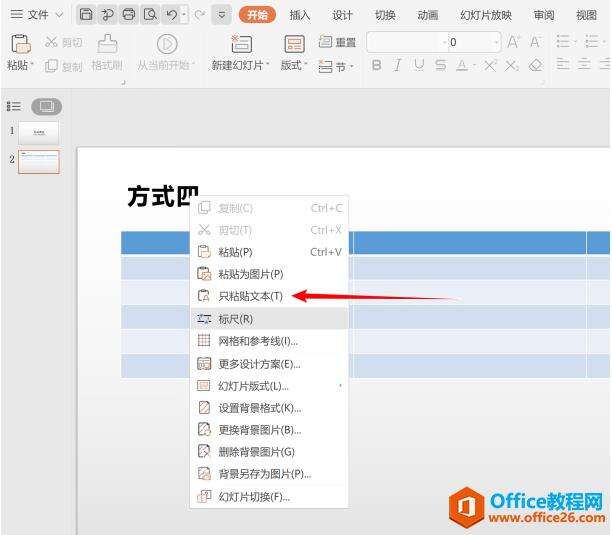
Task: Switch to slide thumbnails view icon
Action: [x=46, y=107]
